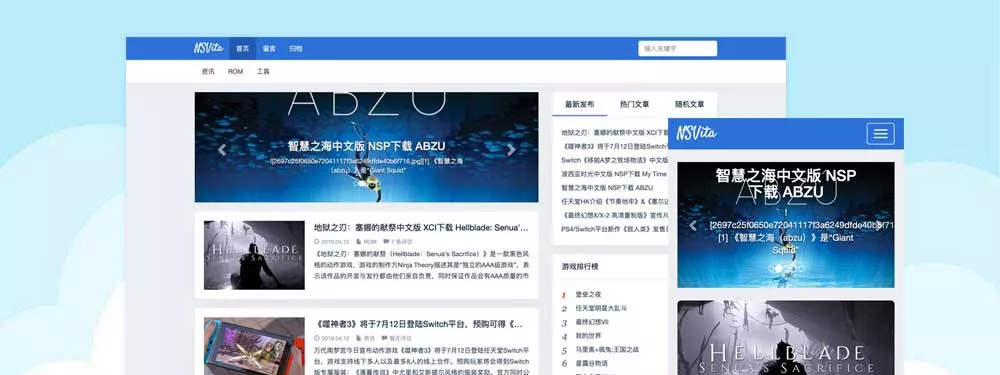Open the Hellblade article title link
Image resolution: width=1000 pixels, height=375 pixels.
pyautogui.click(x=421, y=227)
